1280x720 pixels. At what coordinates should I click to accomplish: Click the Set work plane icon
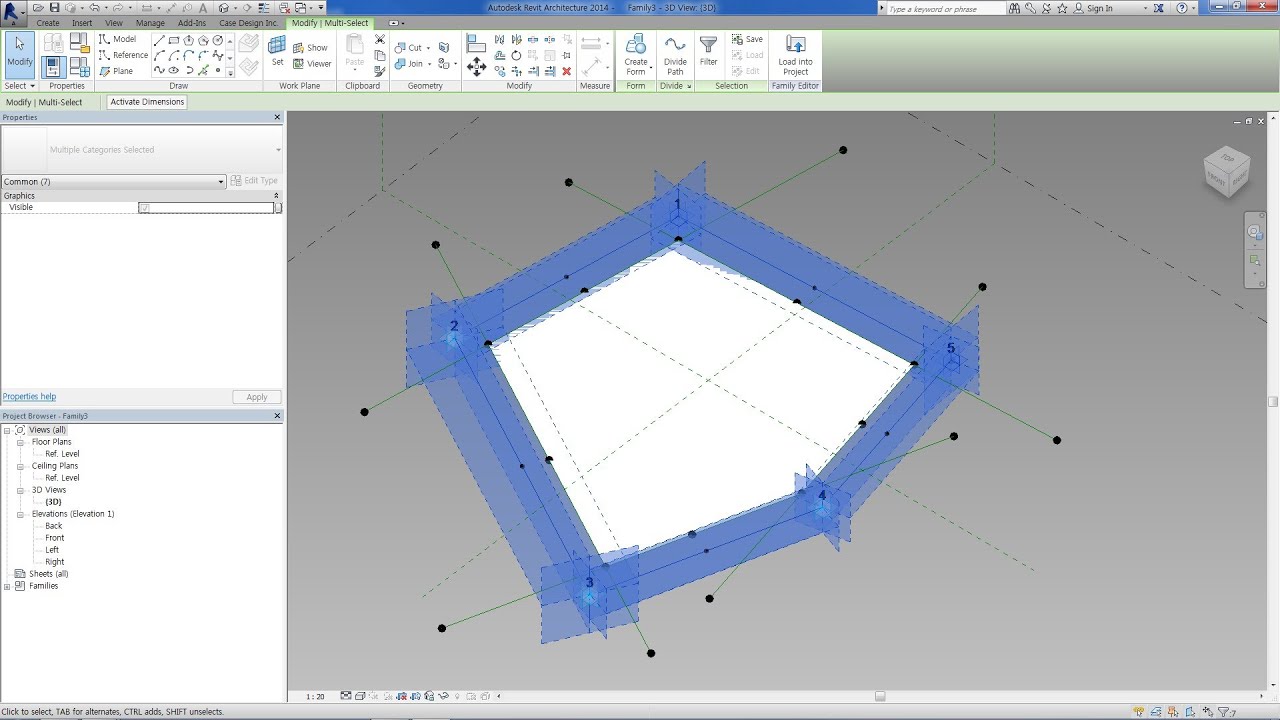pos(277,51)
